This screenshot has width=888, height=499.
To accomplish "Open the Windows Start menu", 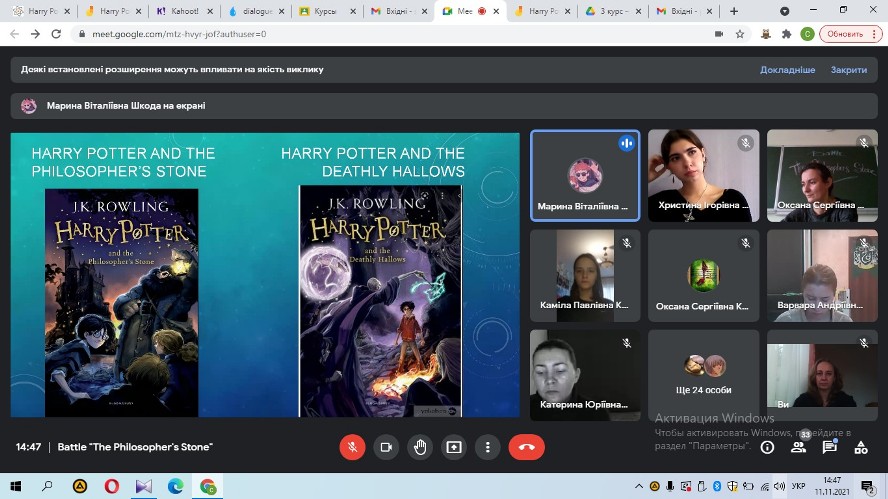I will click(15, 486).
